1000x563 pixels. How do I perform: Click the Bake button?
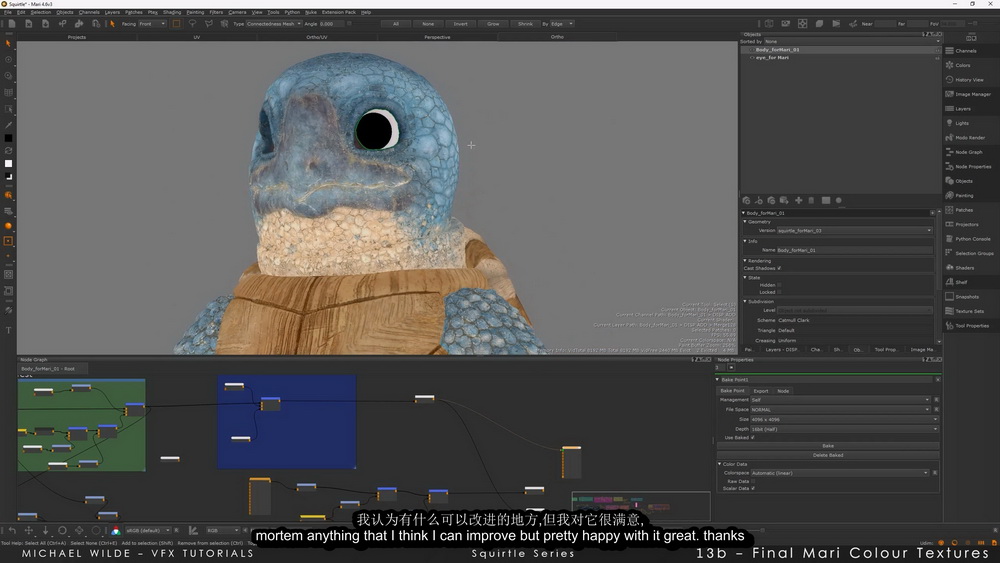click(828, 446)
